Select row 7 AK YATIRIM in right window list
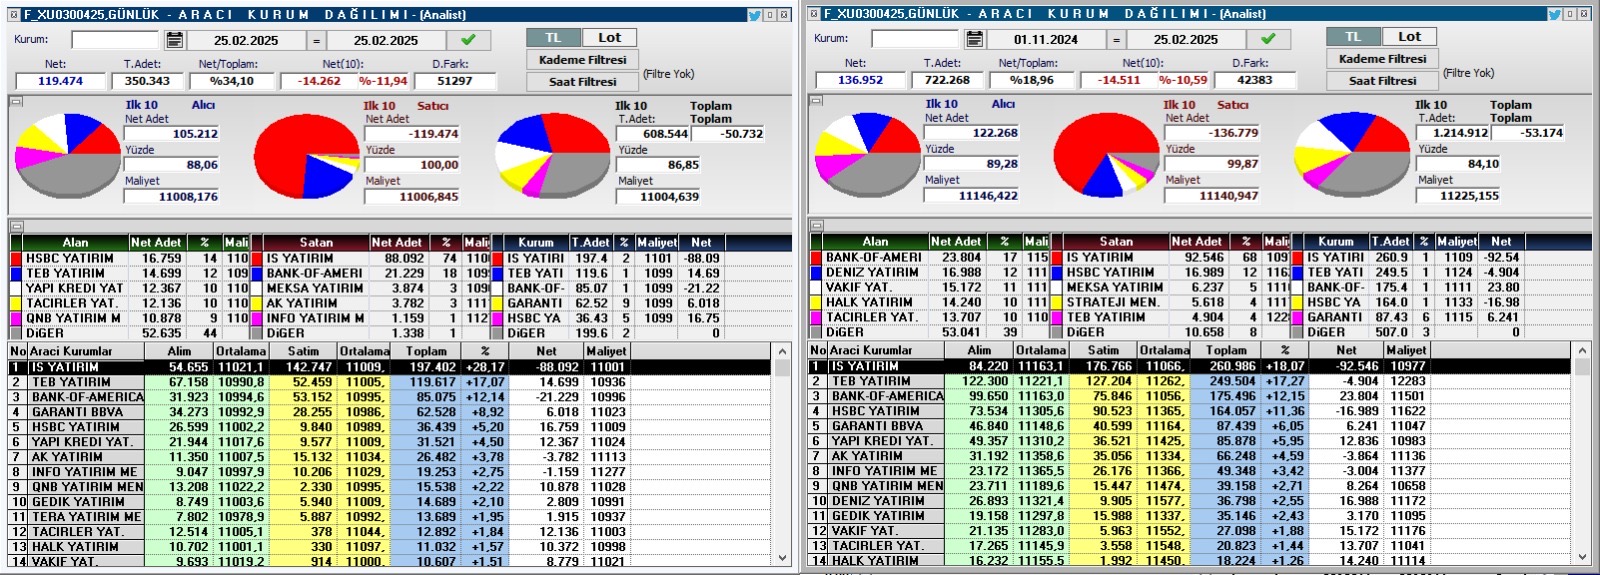 (1192, 456)
